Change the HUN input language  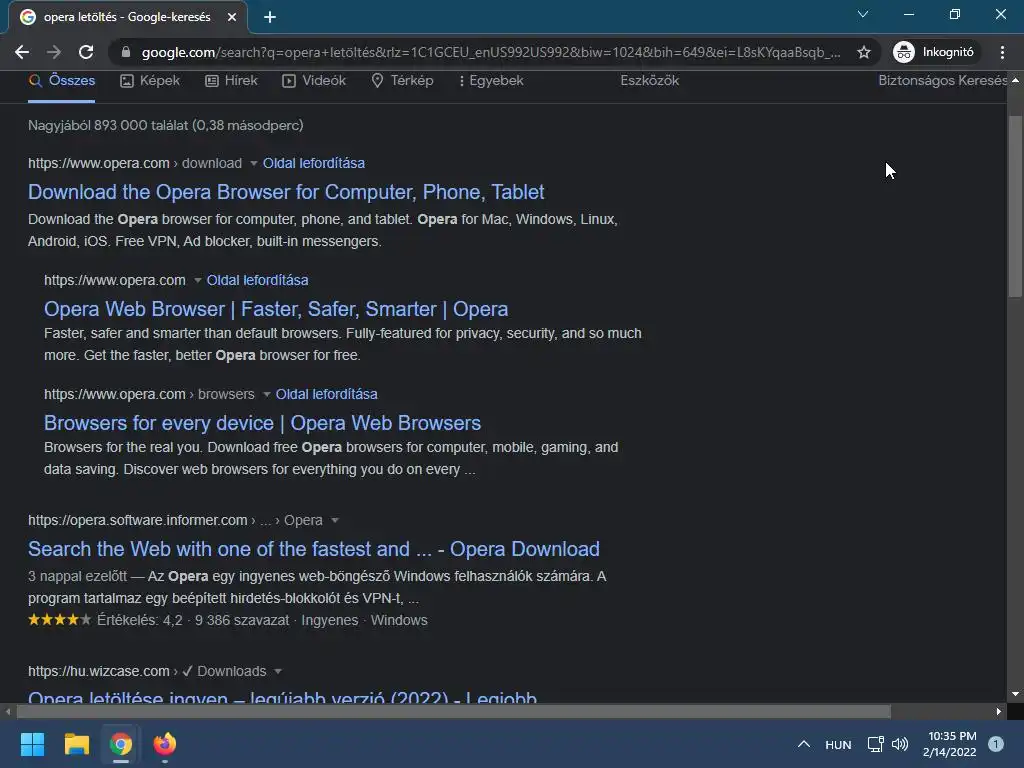(838, 744)
